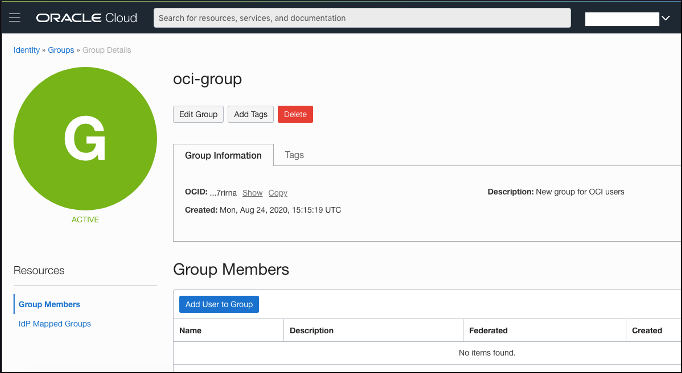Open IdP Mapped Groups resource

click(54, 324)
